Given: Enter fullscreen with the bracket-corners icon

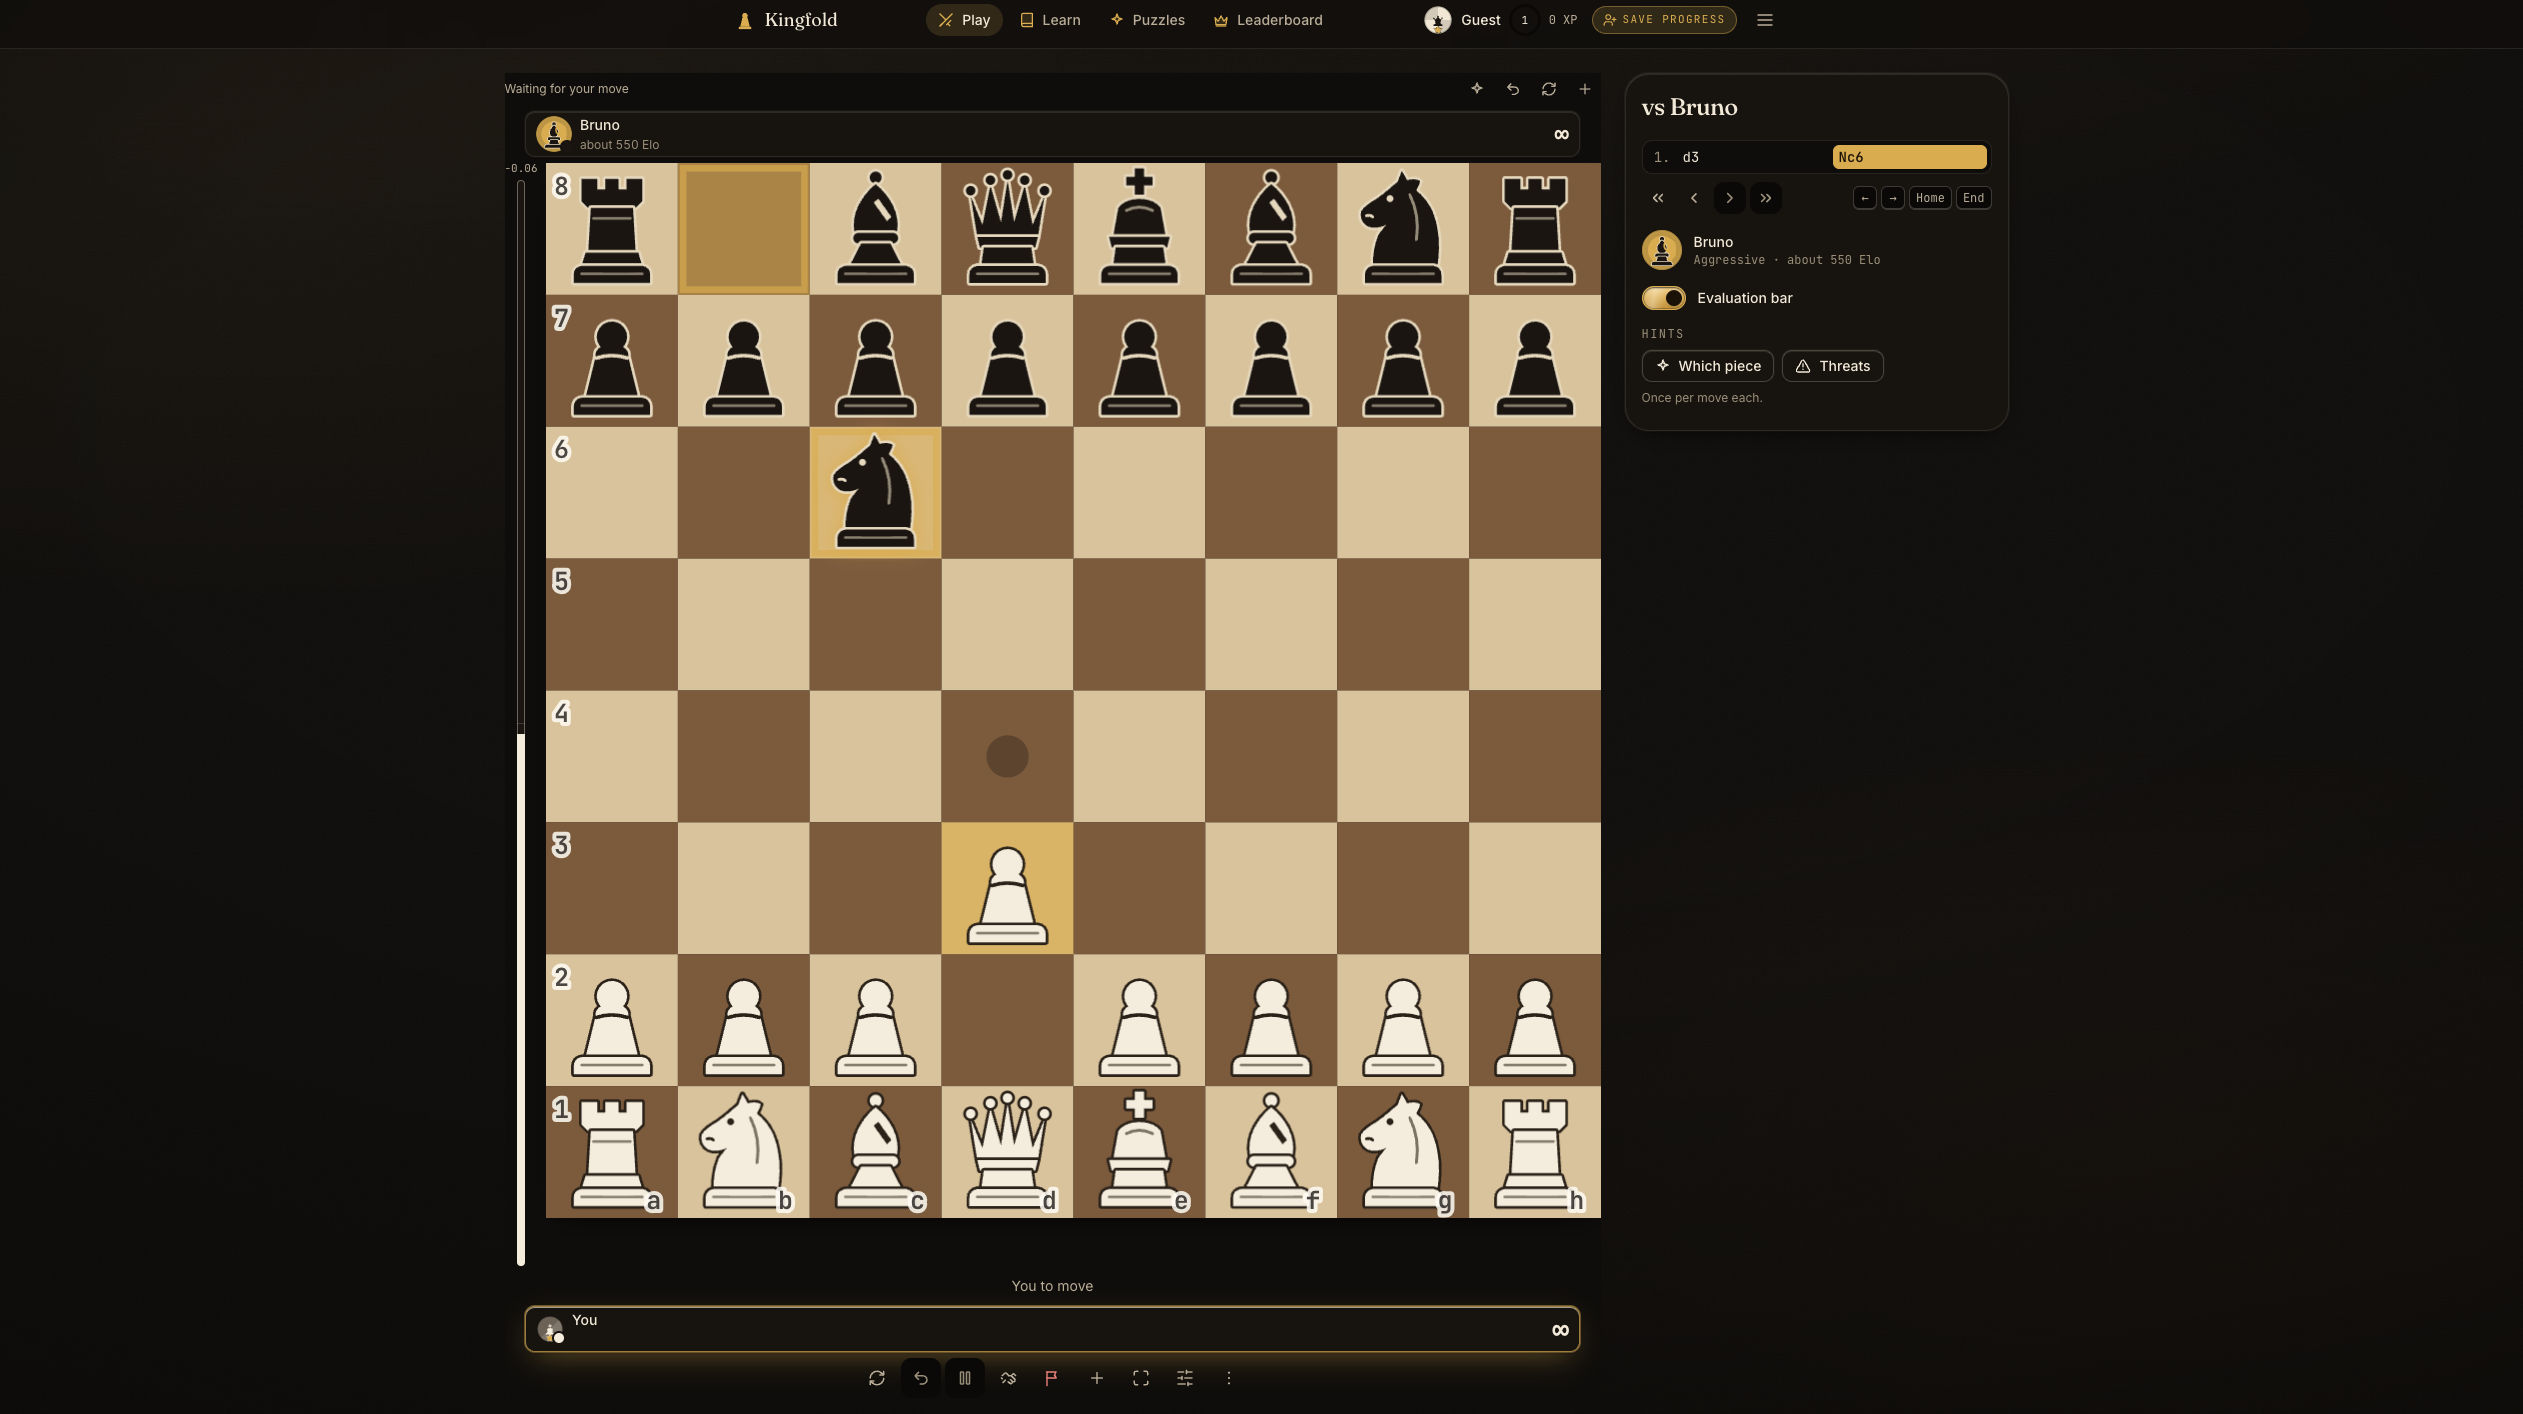Looking at the screenshot, I should coord(1140,1378).
